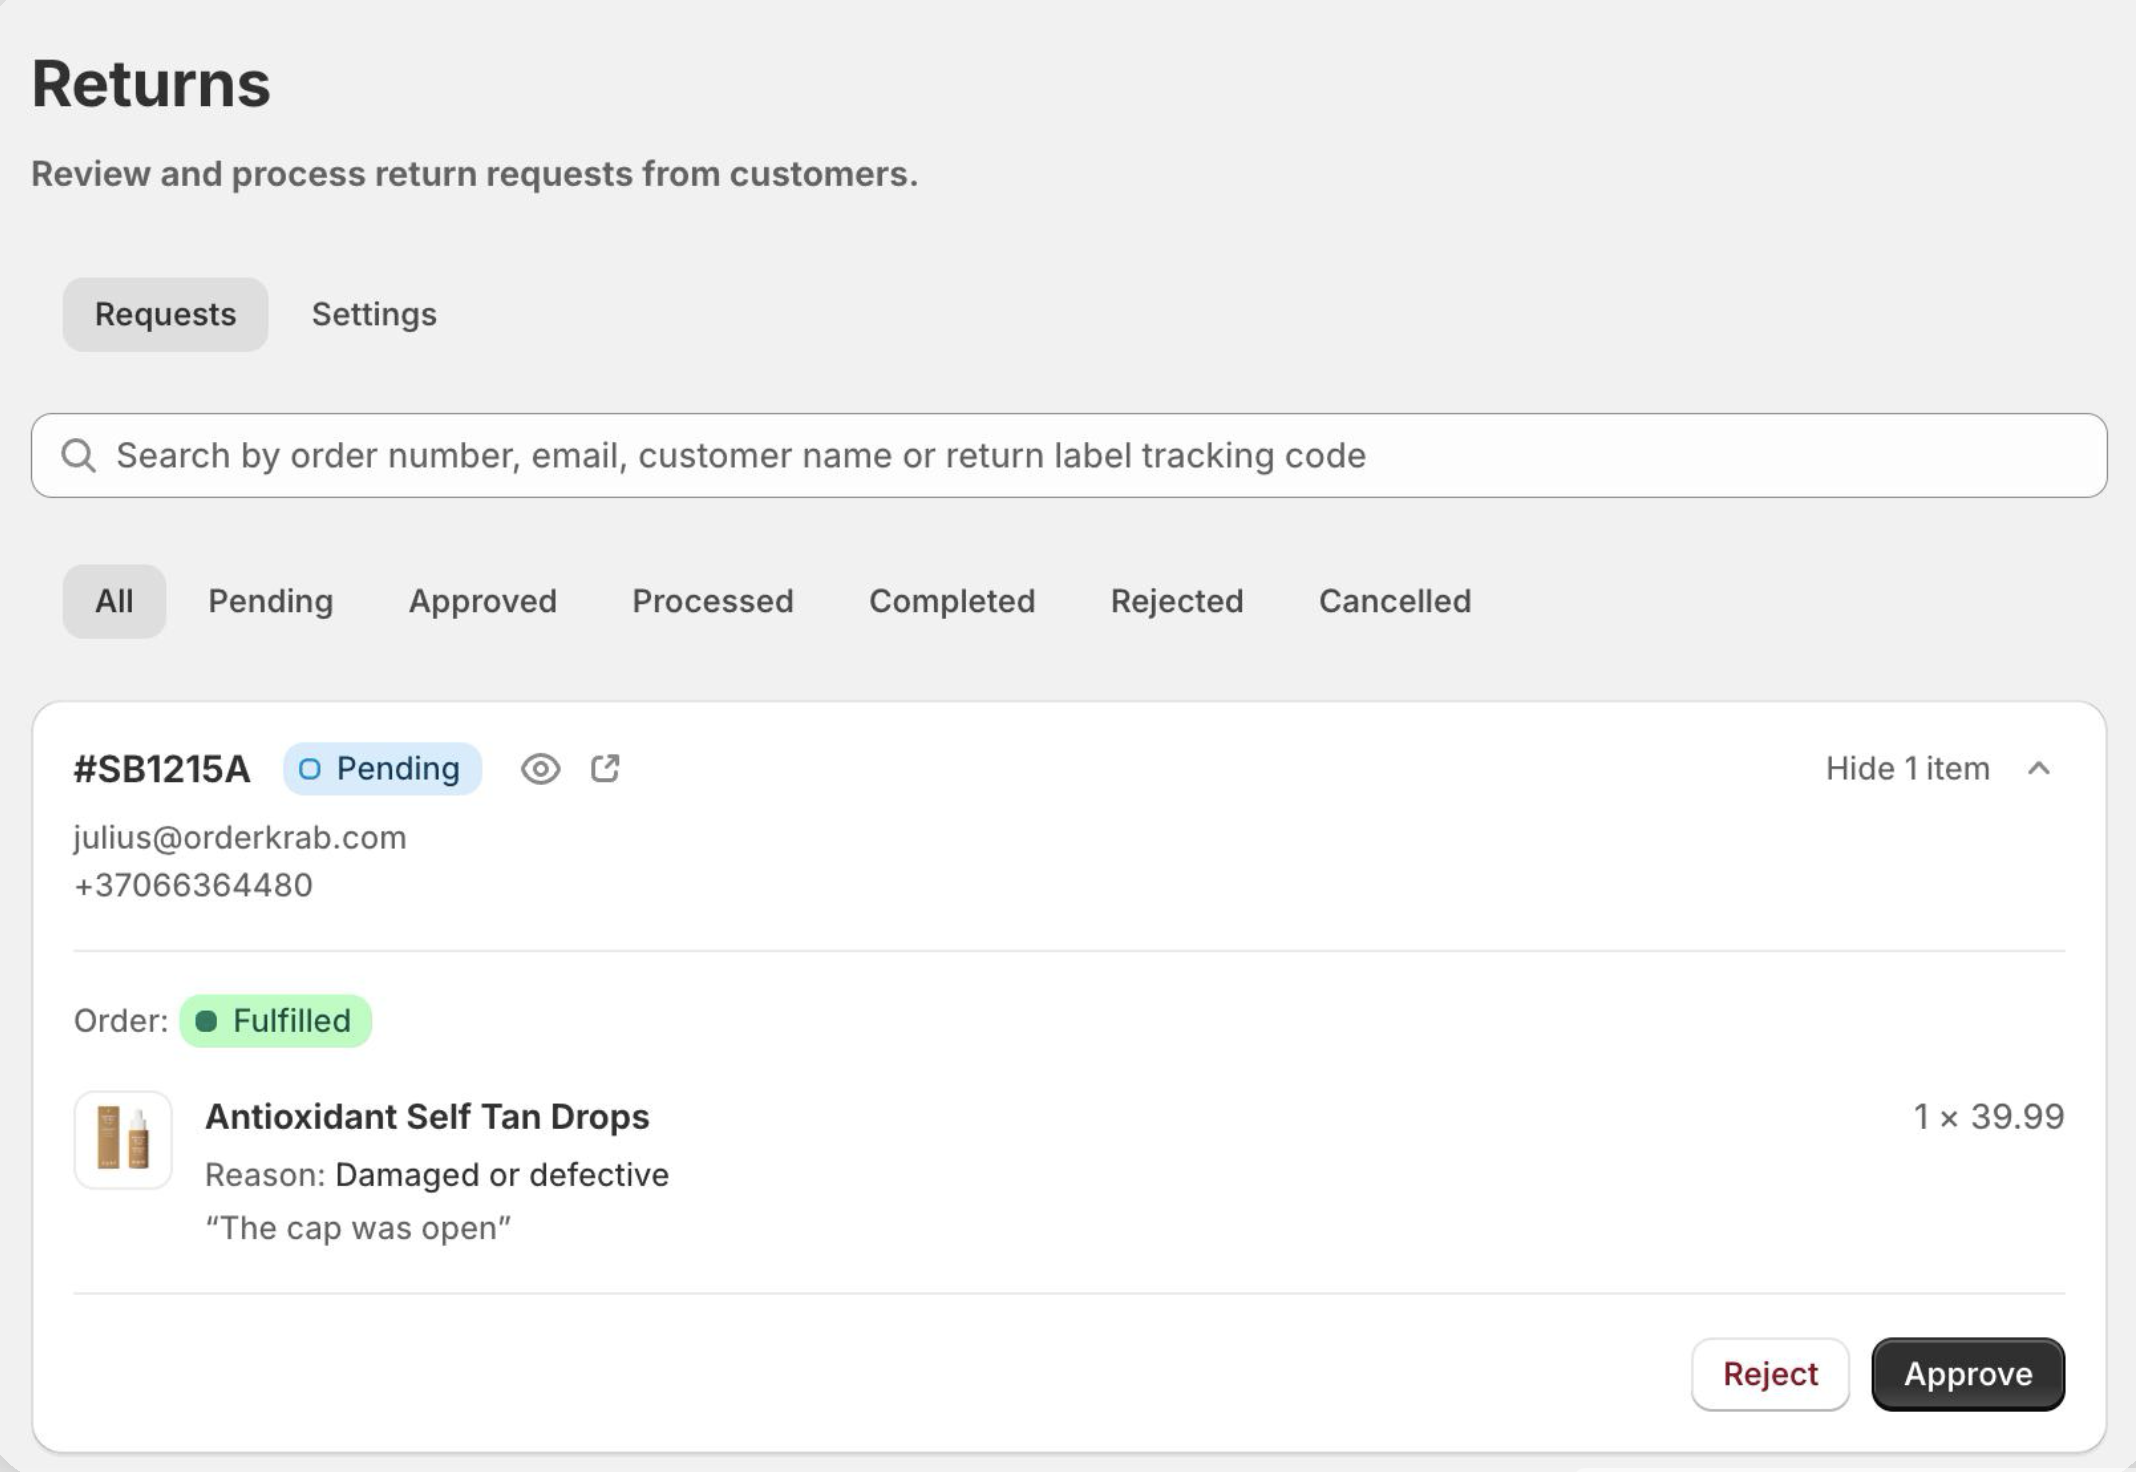Filter by Approved returns
The image size is (2136, 1472).
coord(482,601)
